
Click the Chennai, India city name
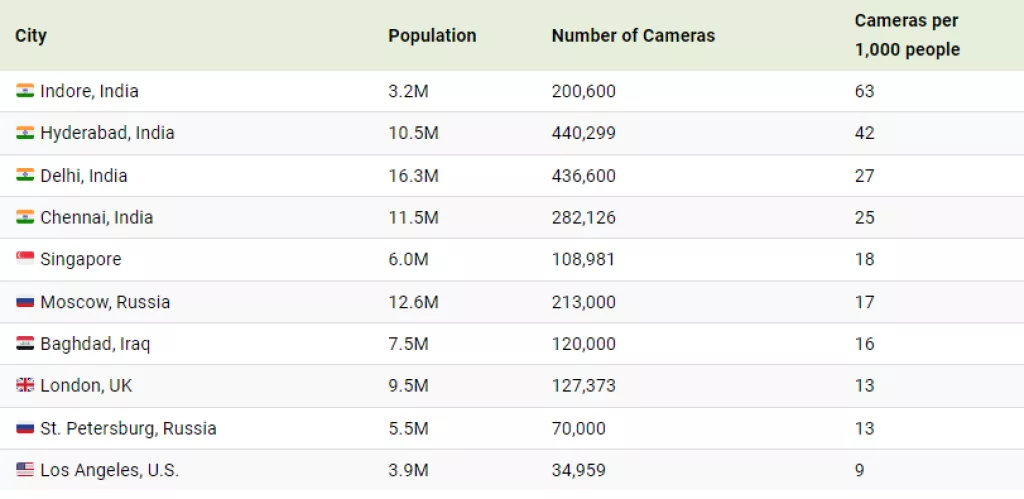tap(96, 218)
